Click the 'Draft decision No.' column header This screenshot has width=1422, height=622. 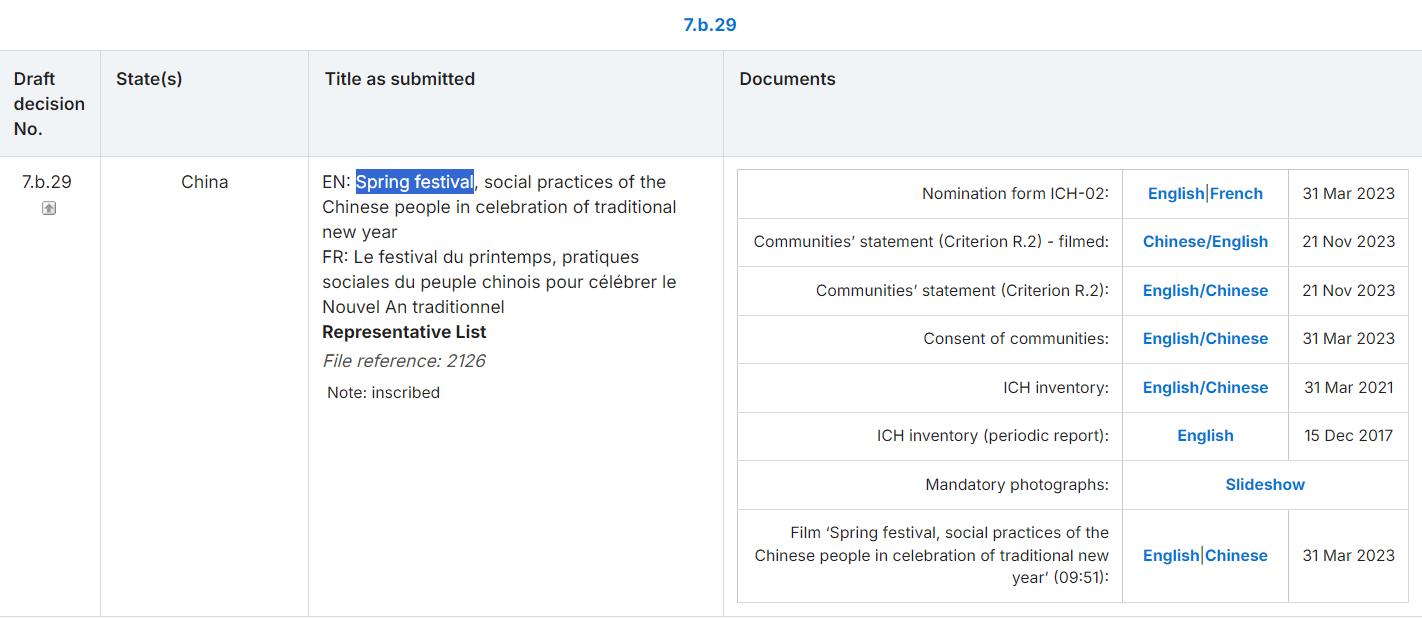coord(49,104)
